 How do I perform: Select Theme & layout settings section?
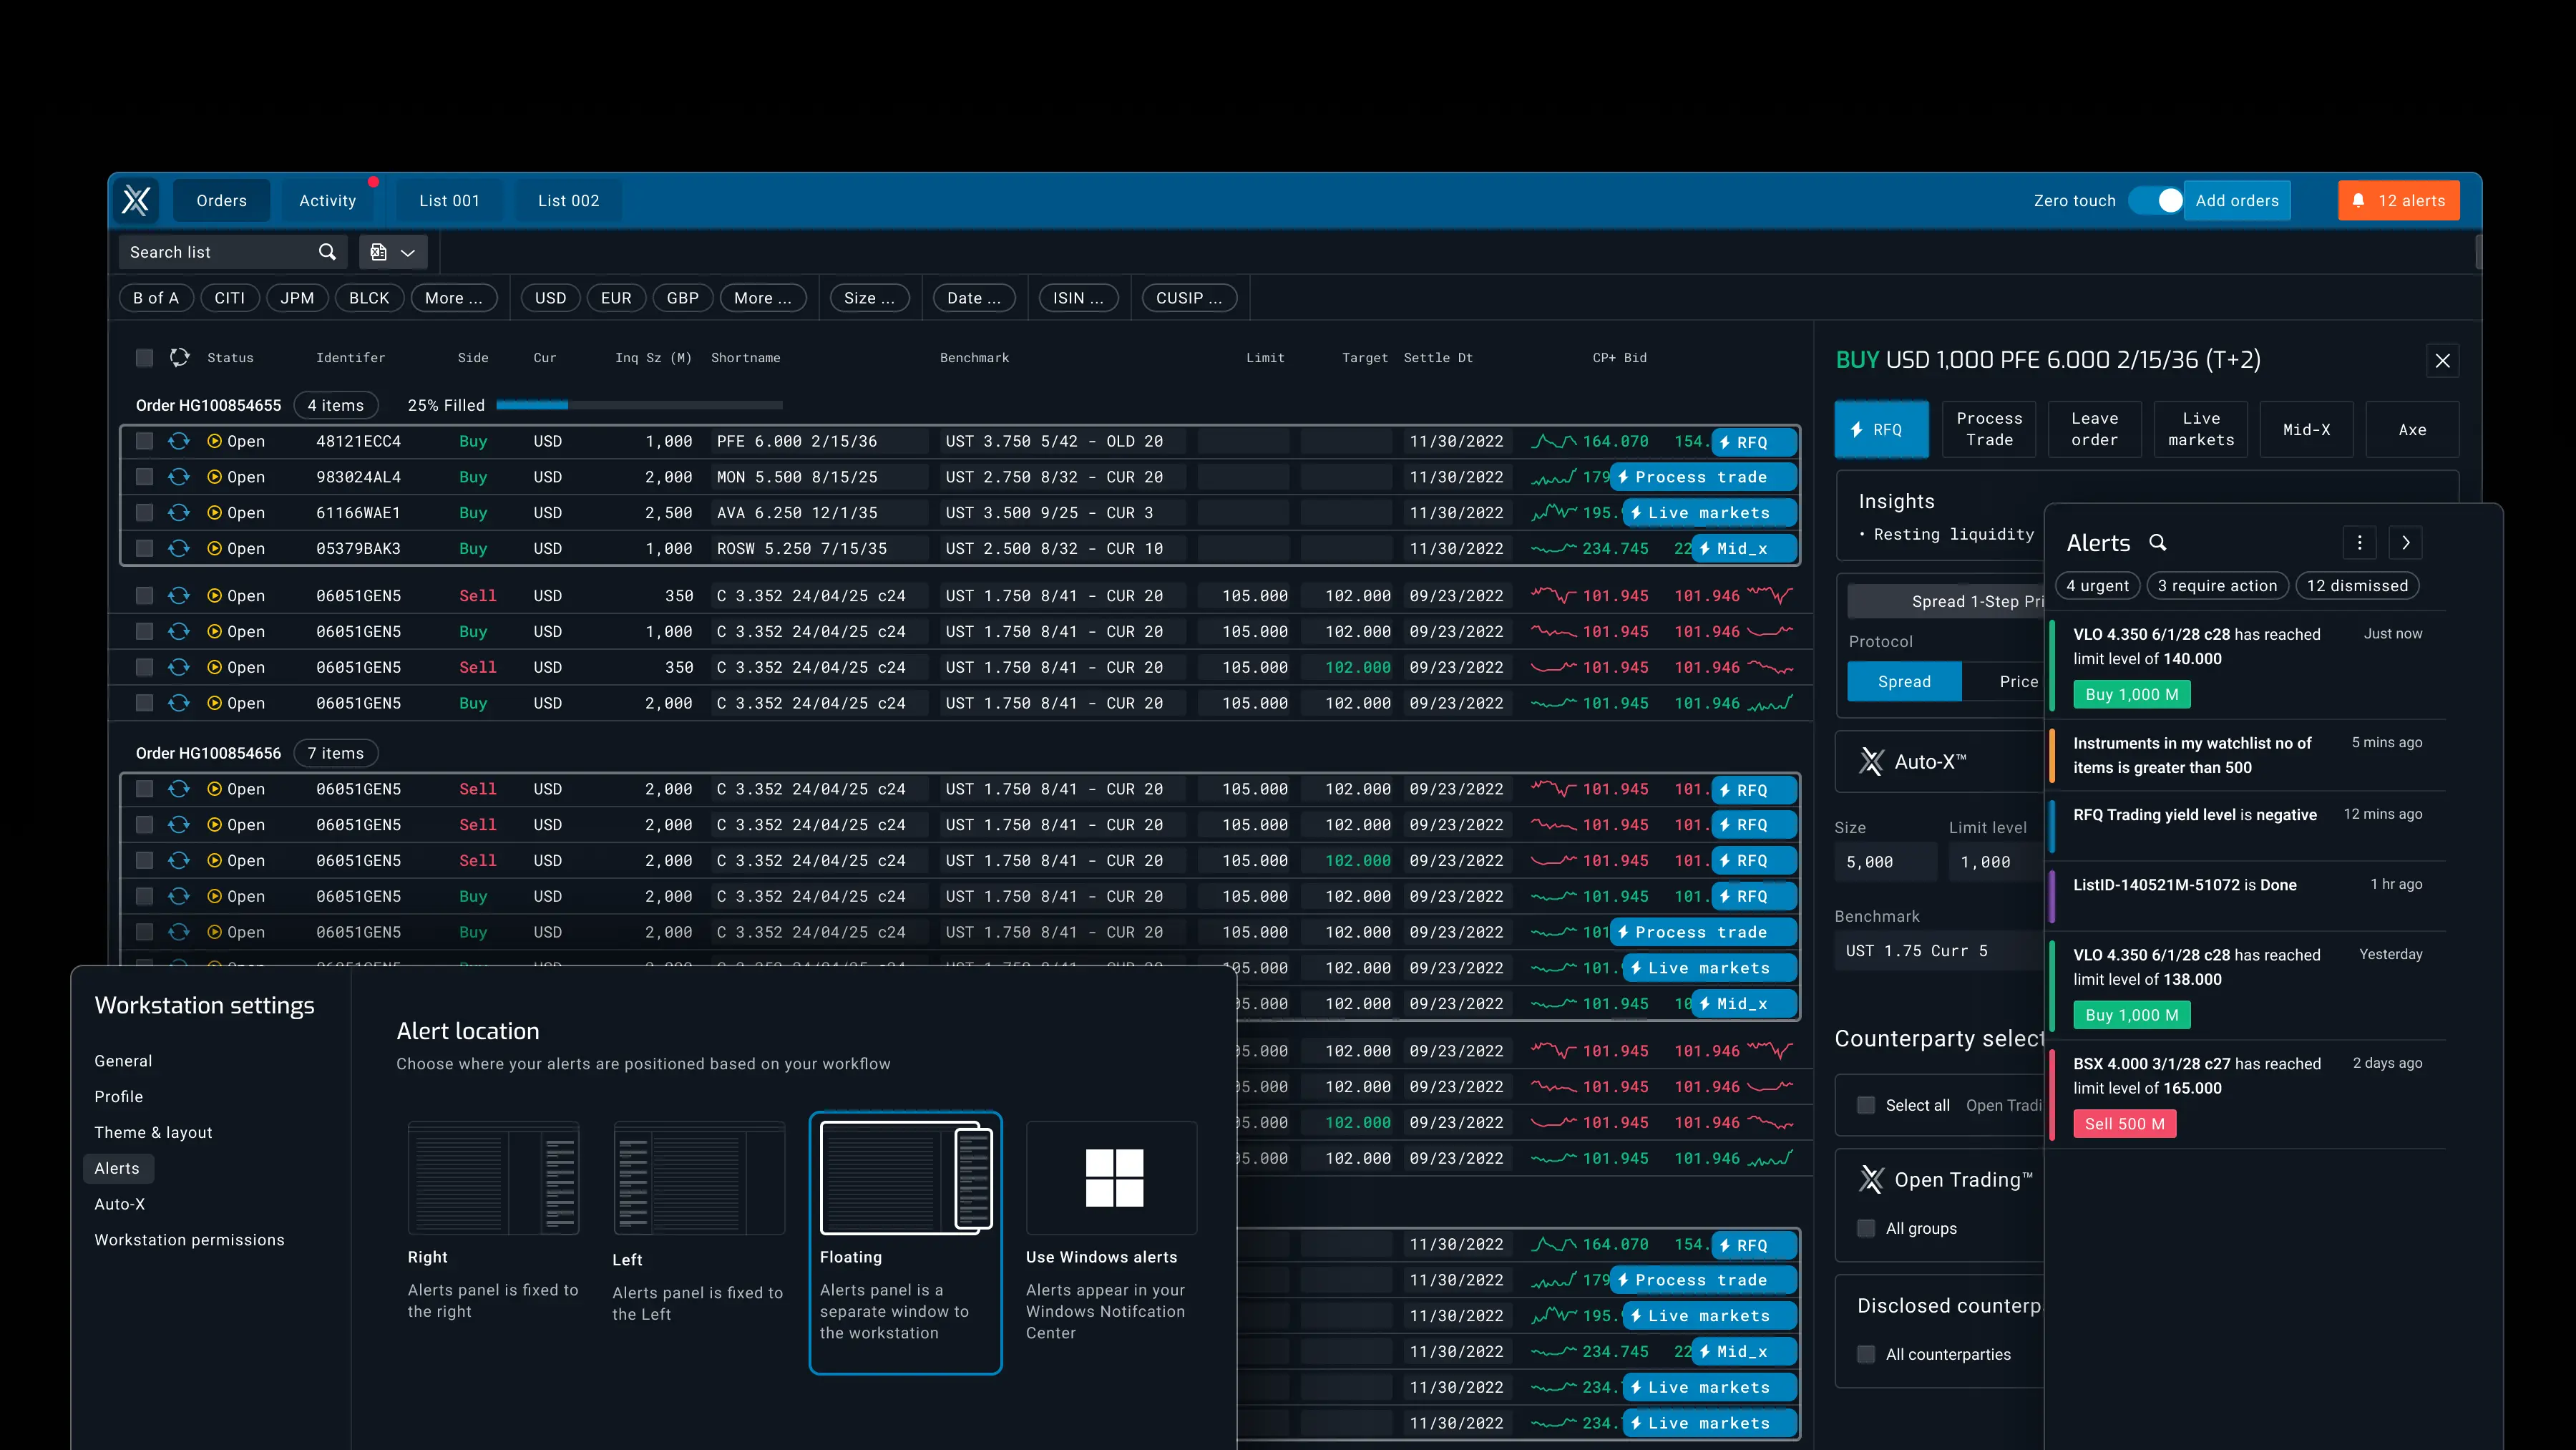[x=153, y=1132]
